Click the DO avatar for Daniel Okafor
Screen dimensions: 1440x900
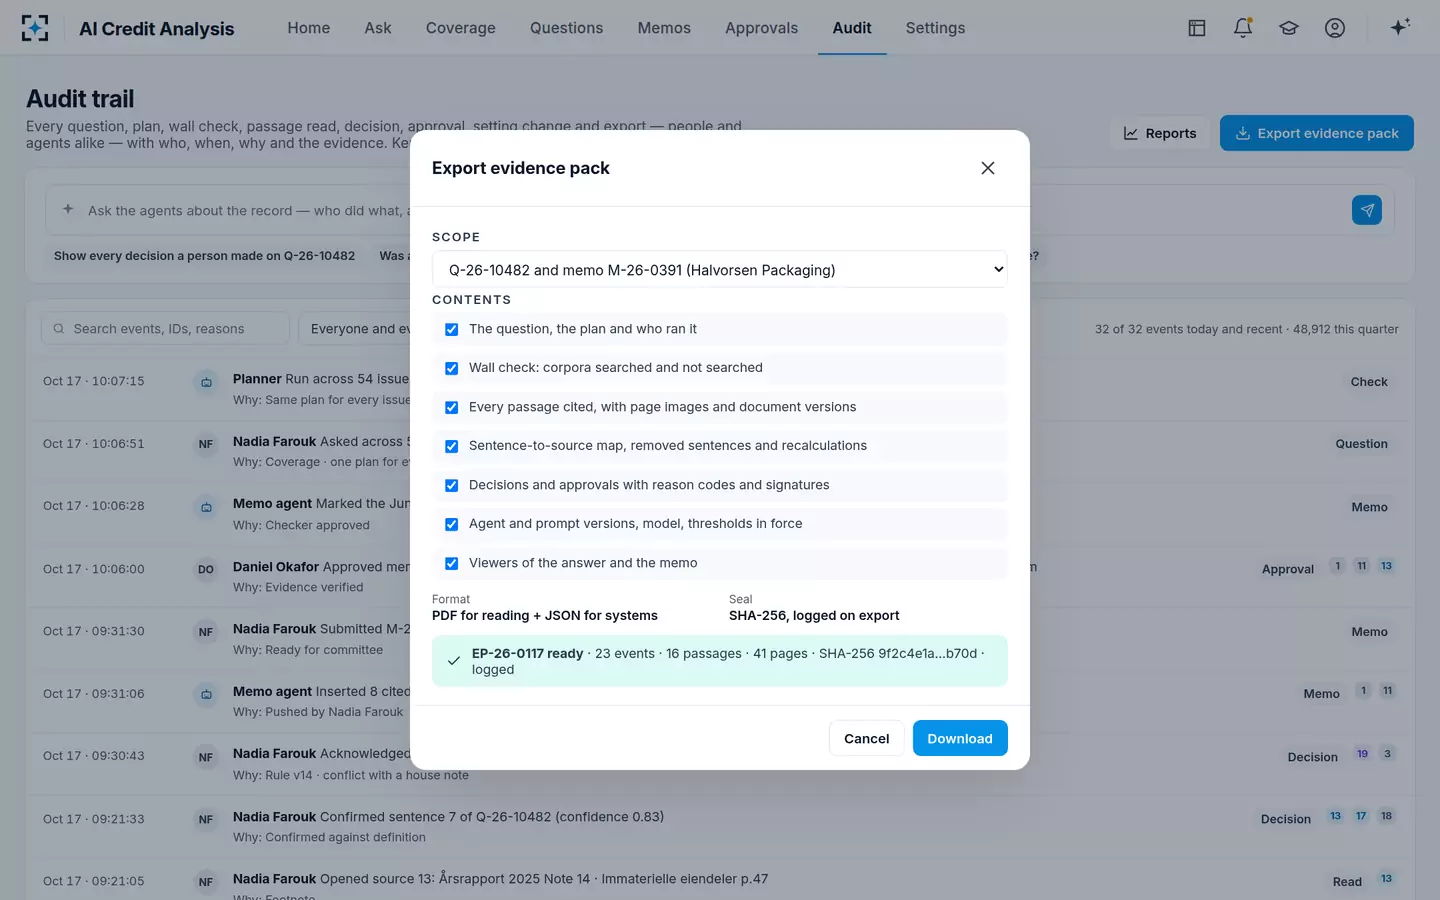(206, 569)
